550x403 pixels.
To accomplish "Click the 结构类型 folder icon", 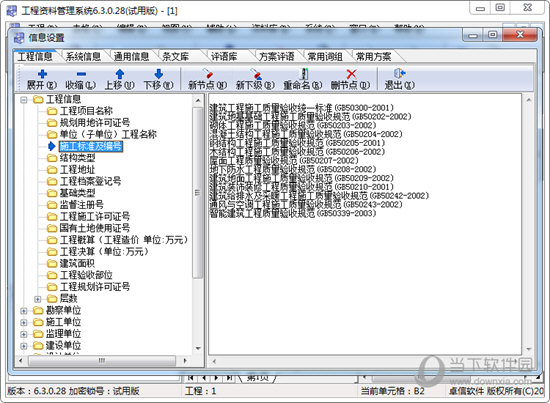I will pos(52,158).
